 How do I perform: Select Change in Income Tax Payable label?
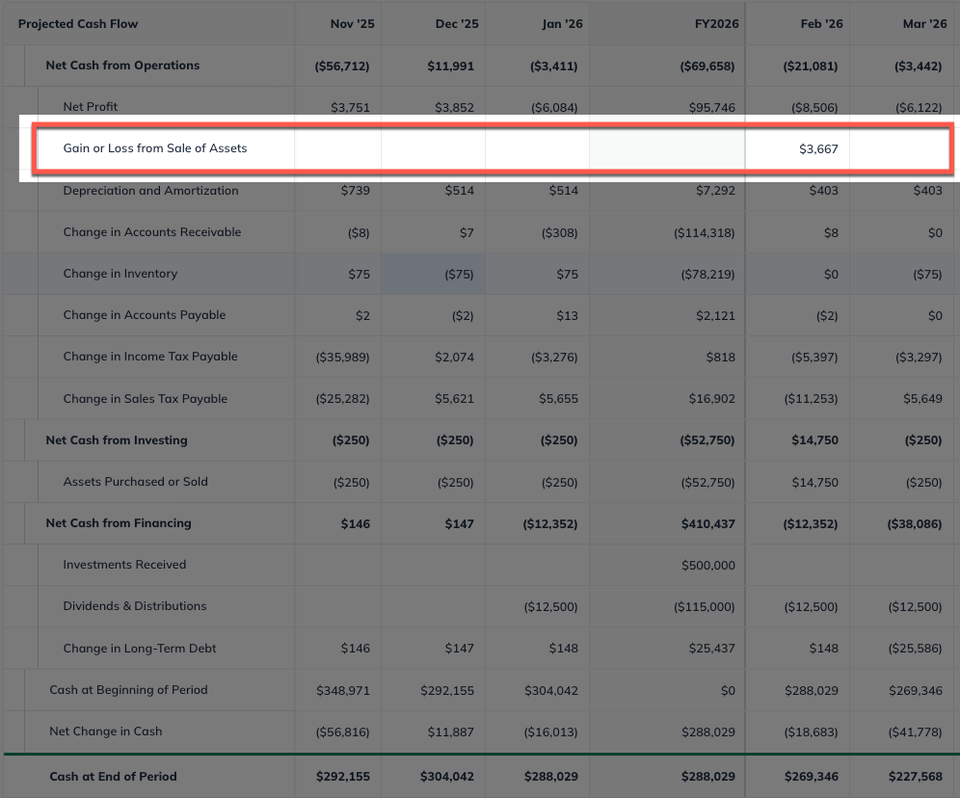(150, 356)
